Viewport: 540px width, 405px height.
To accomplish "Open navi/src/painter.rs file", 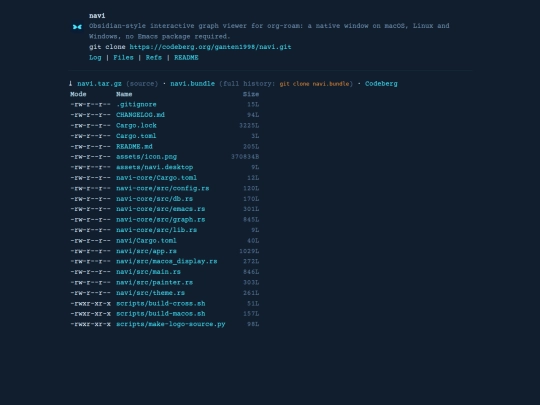I will (154, 282).
